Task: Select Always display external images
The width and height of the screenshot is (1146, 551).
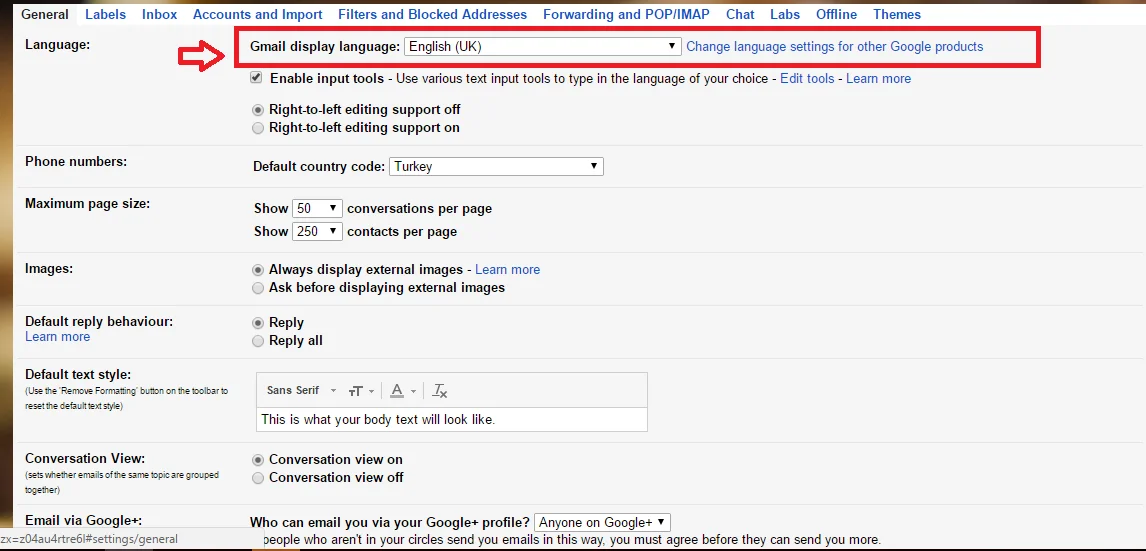Action: [x=257, y=270]
